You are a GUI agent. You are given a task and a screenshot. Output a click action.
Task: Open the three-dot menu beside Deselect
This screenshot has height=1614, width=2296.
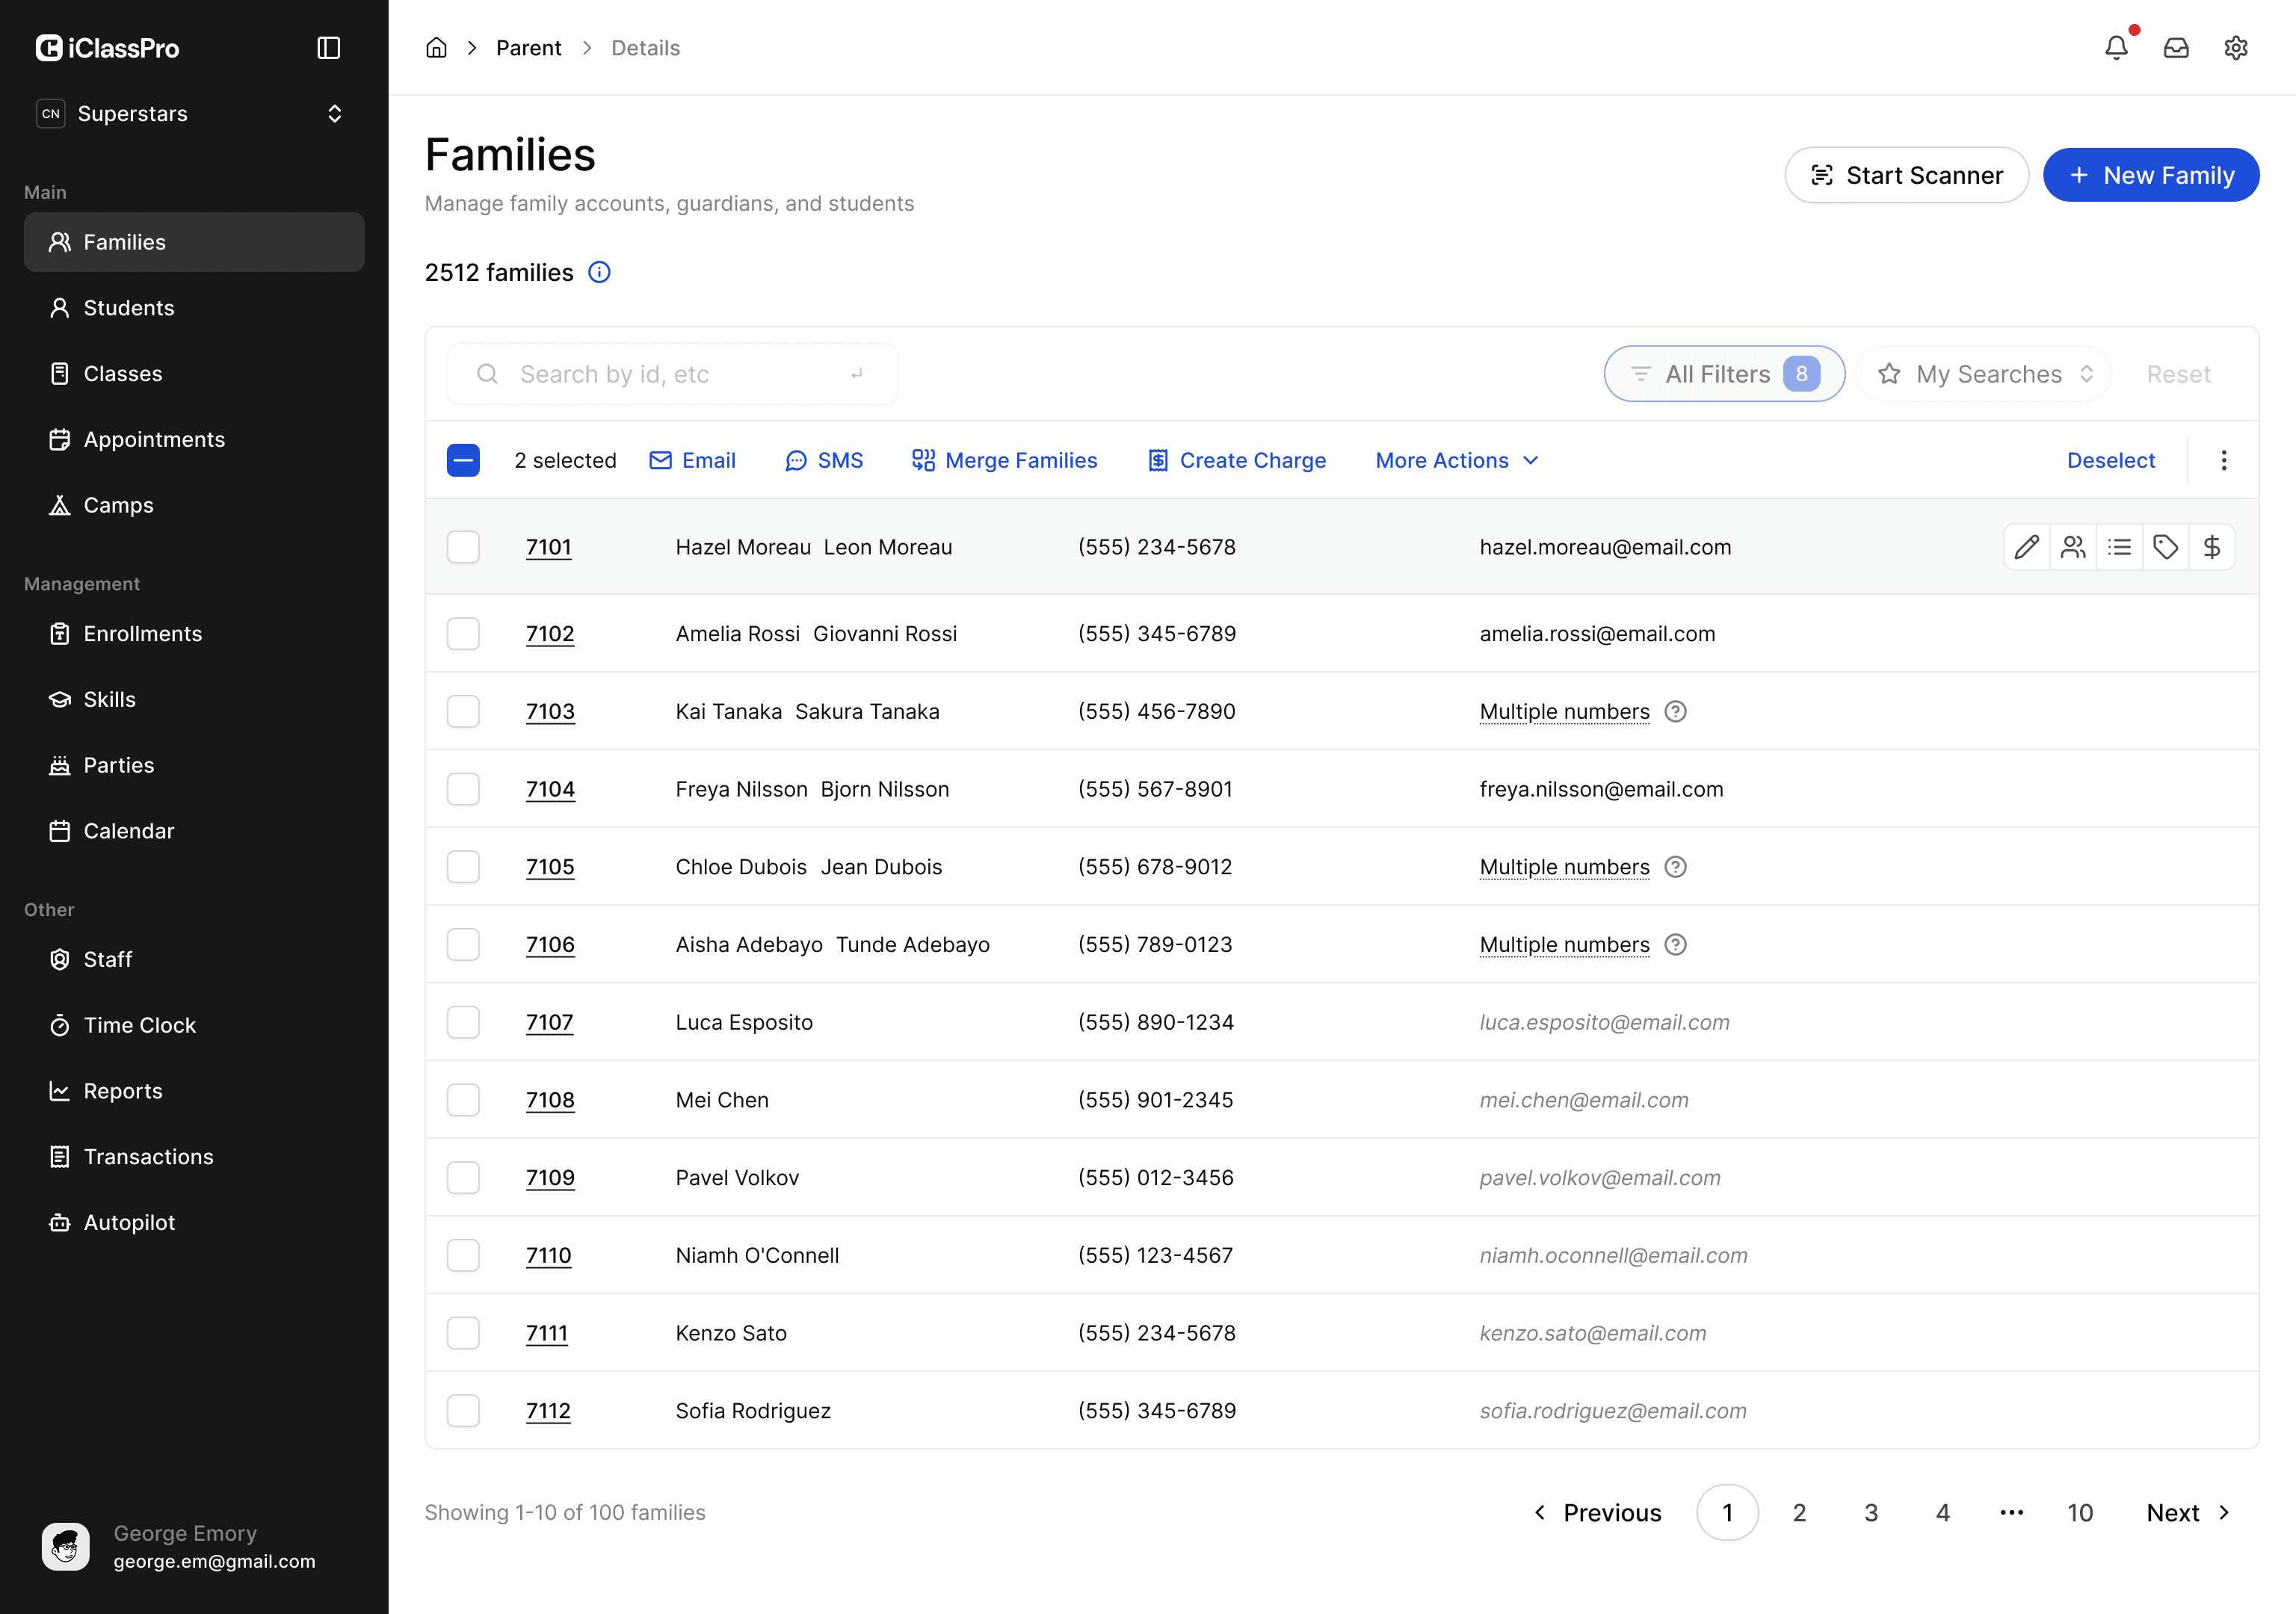tap(2224, 460)
